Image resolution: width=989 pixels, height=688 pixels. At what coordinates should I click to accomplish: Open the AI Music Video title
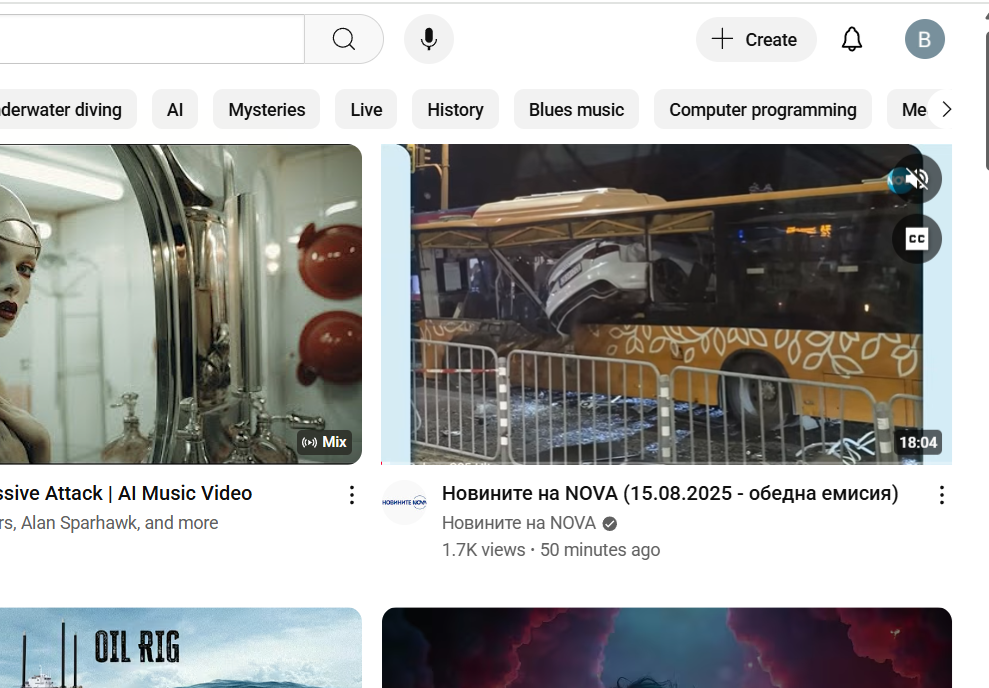(126, 493)
